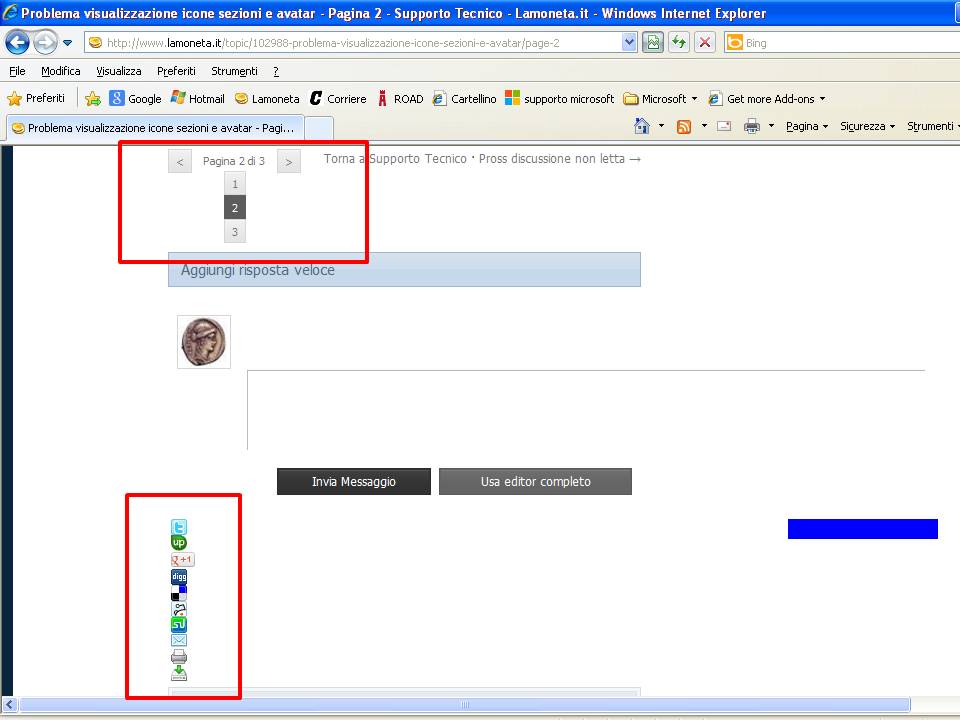Click the Invia Messaggio button
The height and width of the screenshot is (720, 960).
pyautogui.click(x=354, y=482)
